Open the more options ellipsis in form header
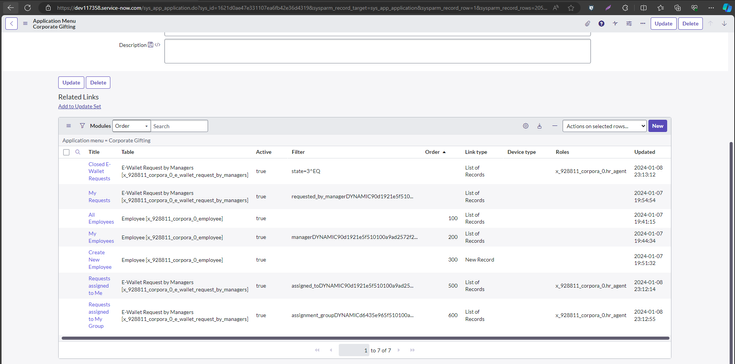This screenshot has height=364, width=735. [642, 23]
